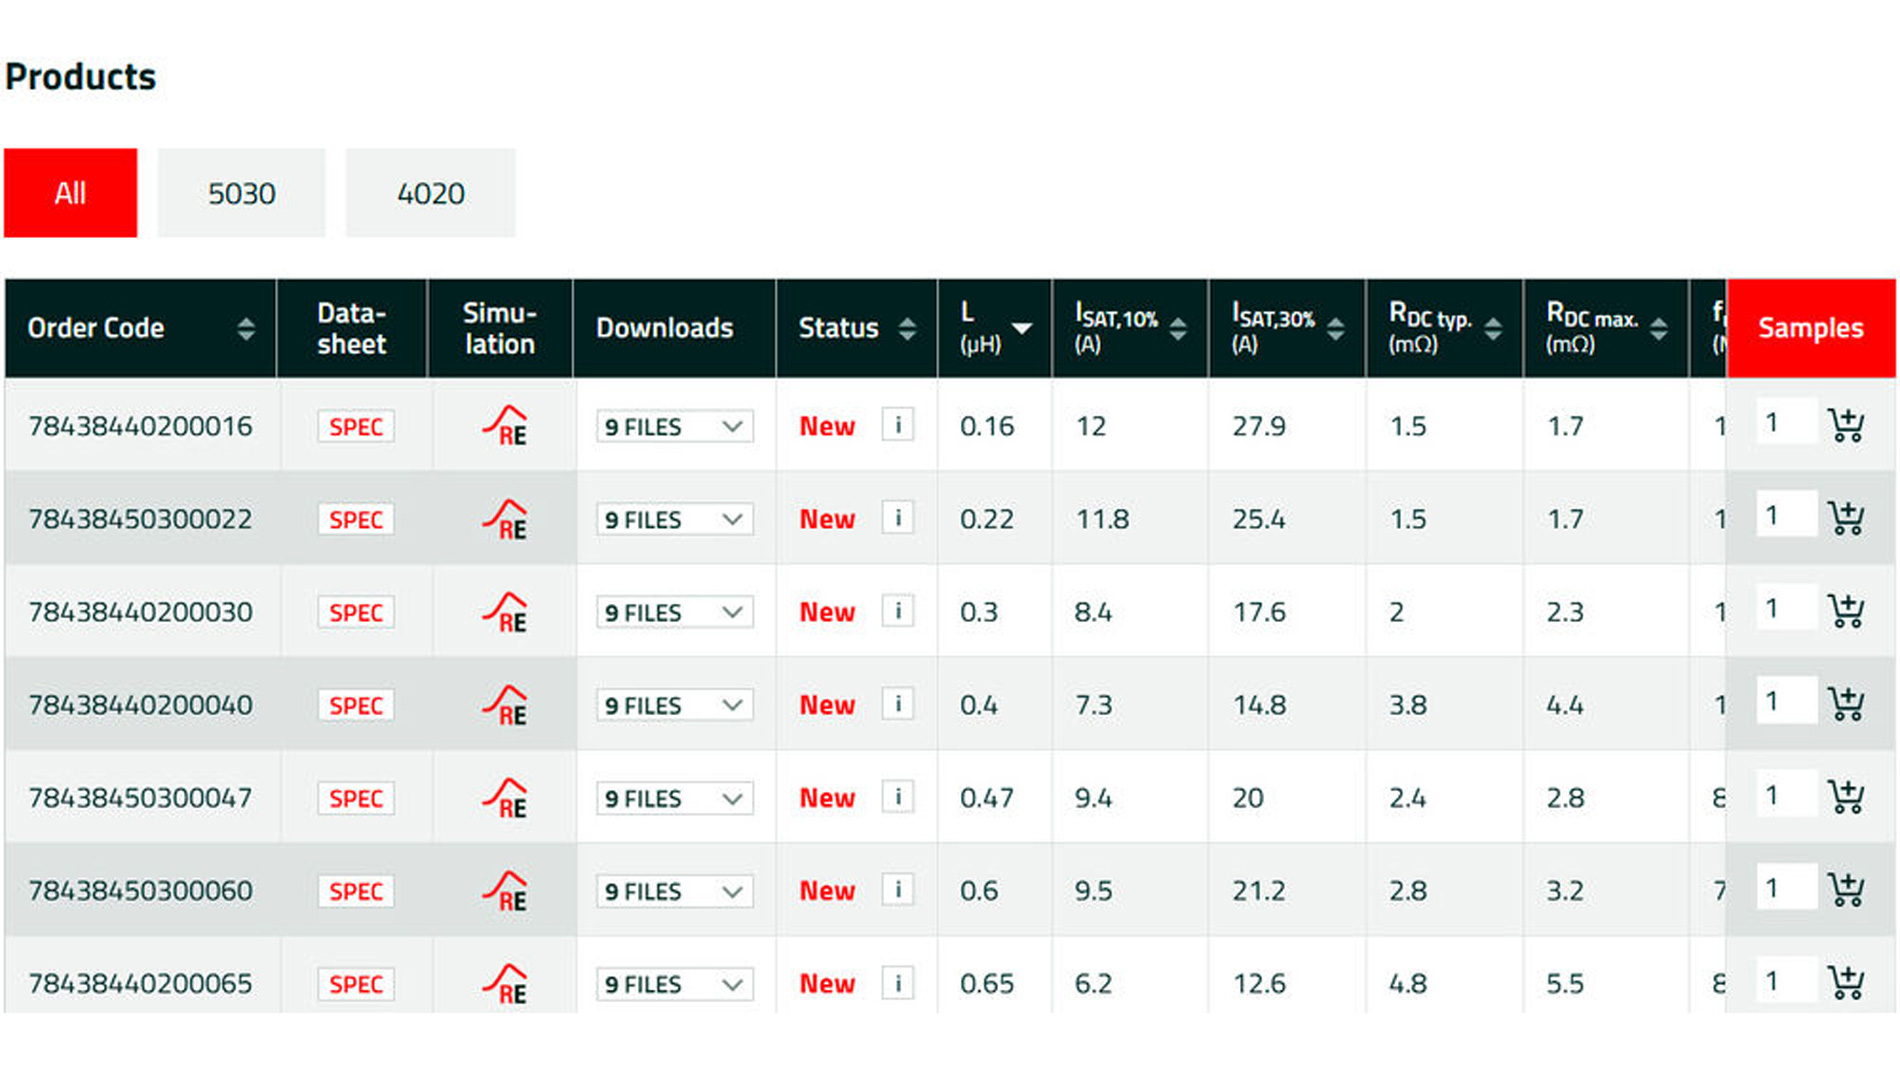1900x1070 pixels.
Task: Edit sample quantity for 78438440200030
Action: click(1784, 609)
